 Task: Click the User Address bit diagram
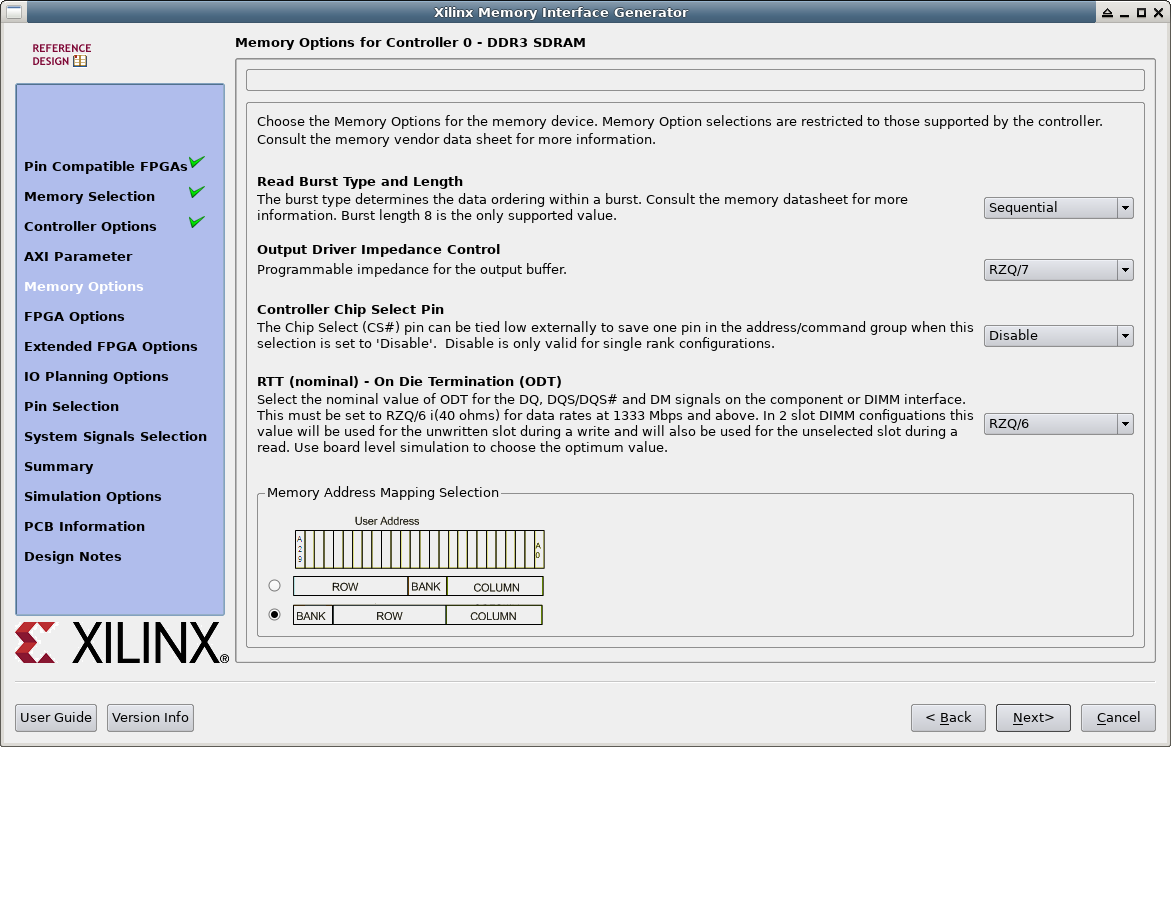420,549
